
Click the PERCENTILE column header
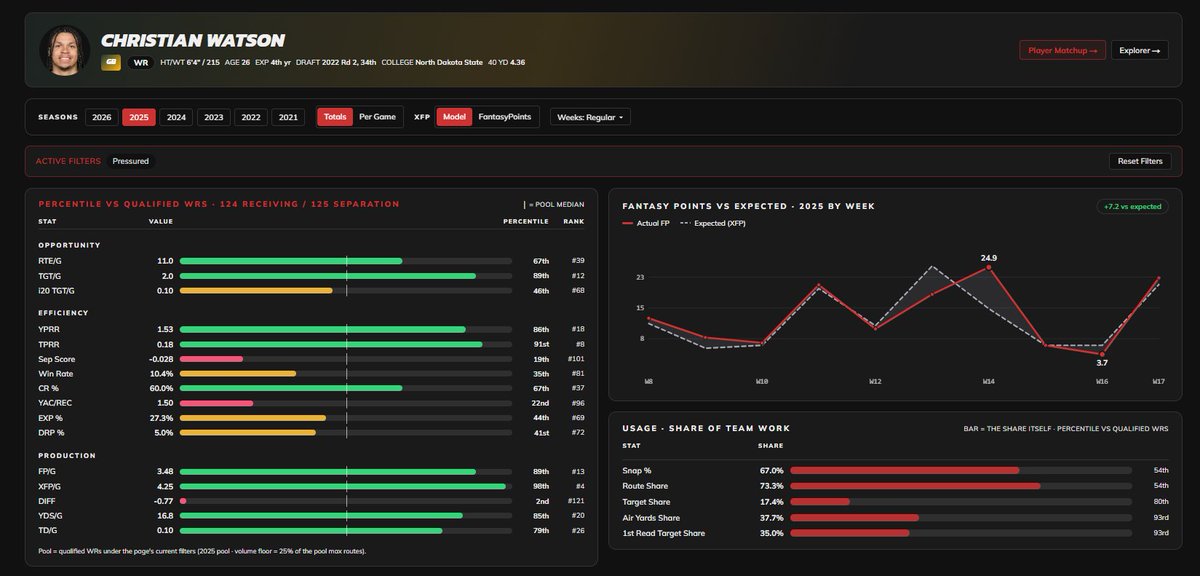(526, 221)
